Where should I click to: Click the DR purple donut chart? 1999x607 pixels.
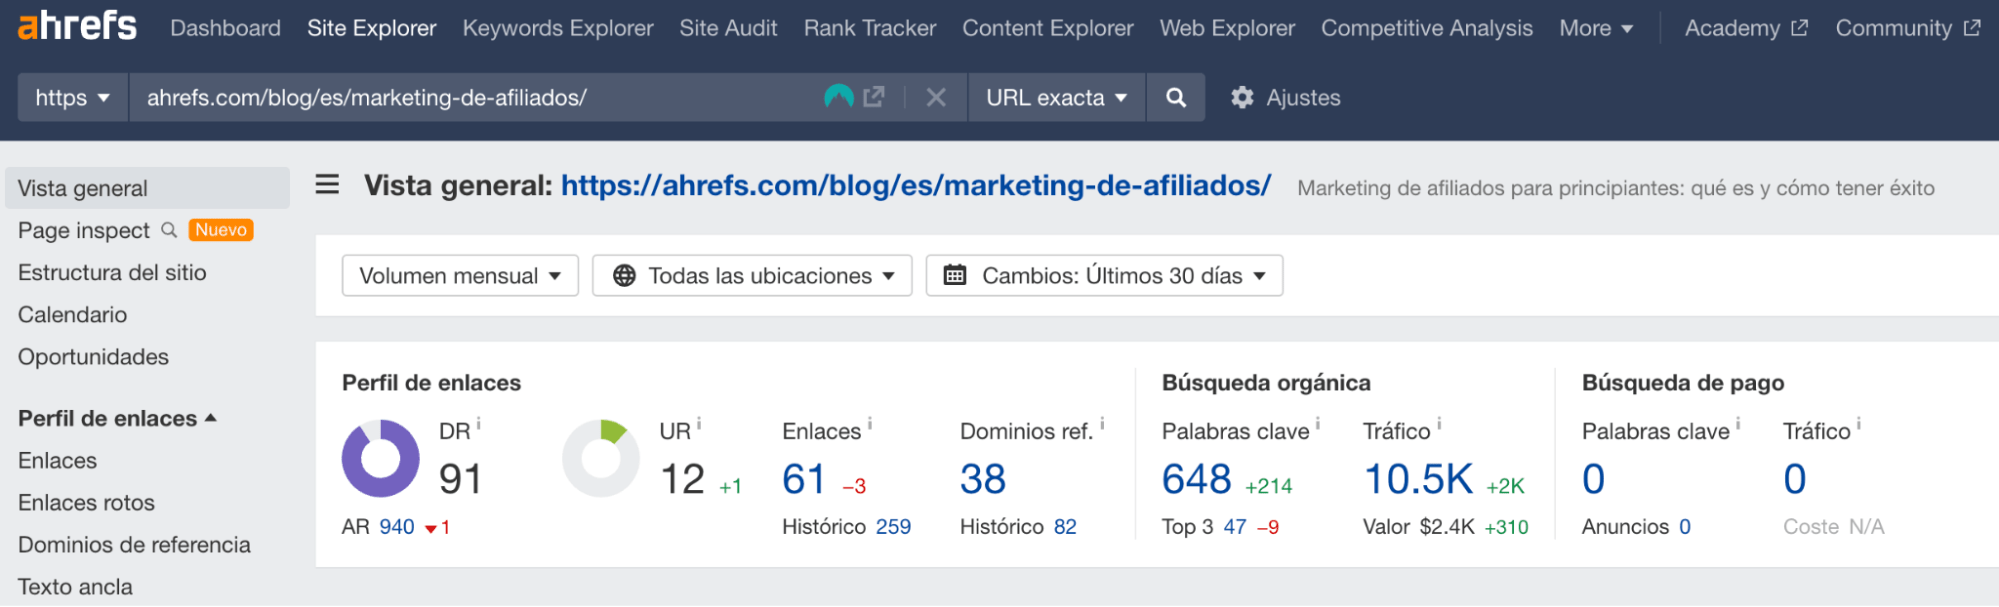click(381, 459)
